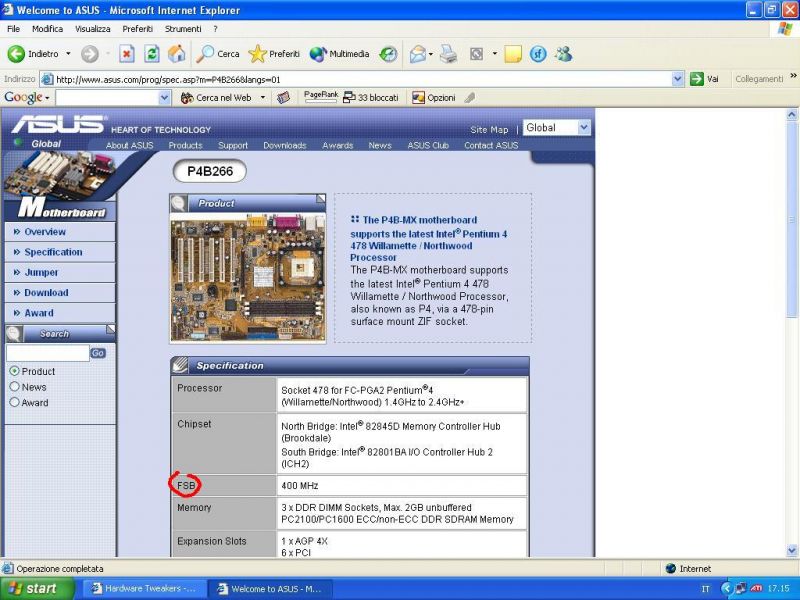Click the Google toolbar news icon
Viewport: 800px width, 600px height.
(283, 97)
